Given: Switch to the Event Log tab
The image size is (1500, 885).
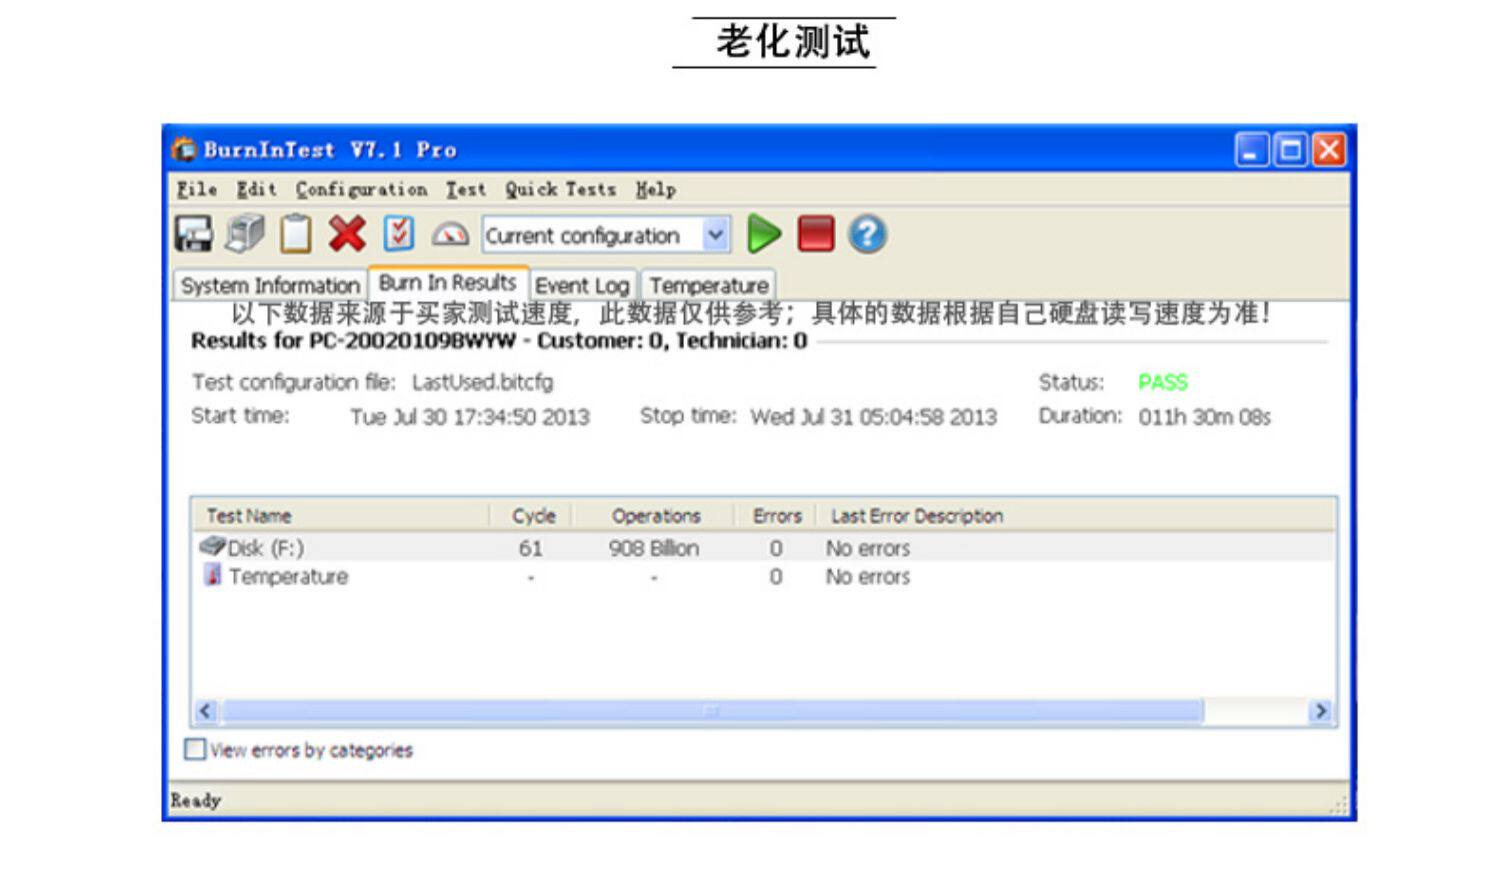Looking at the screenshot, I should click(x=582, y=285).
